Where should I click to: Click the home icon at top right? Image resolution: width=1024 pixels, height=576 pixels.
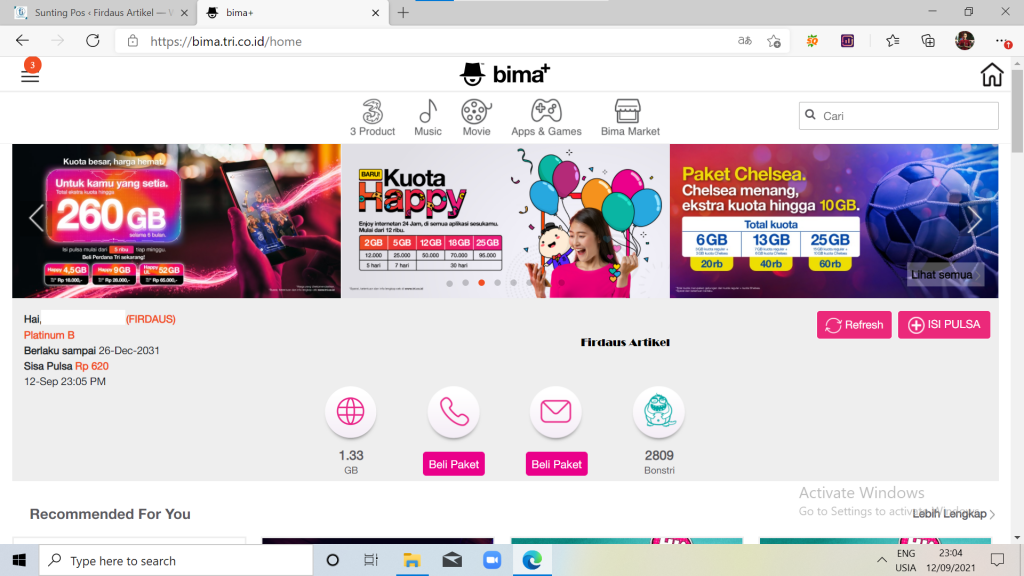(x=991, y=75)
